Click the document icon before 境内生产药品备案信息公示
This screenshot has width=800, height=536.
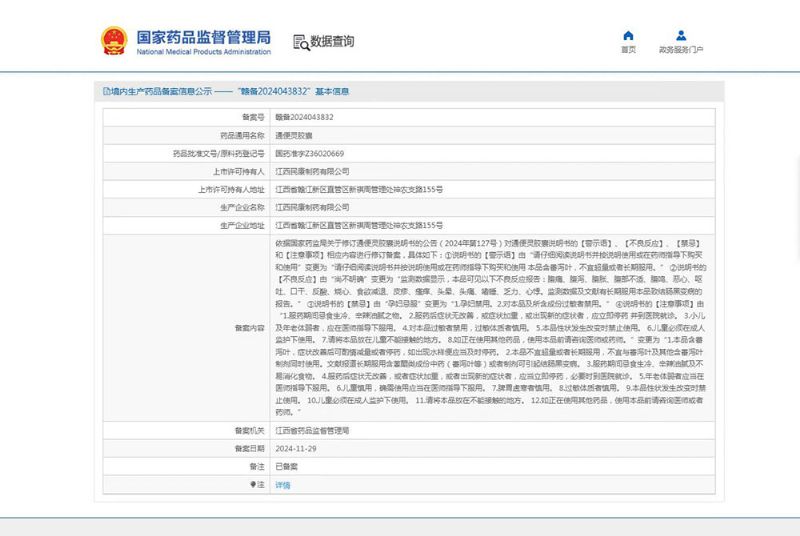pyautogui.click(x=105, y=90)
